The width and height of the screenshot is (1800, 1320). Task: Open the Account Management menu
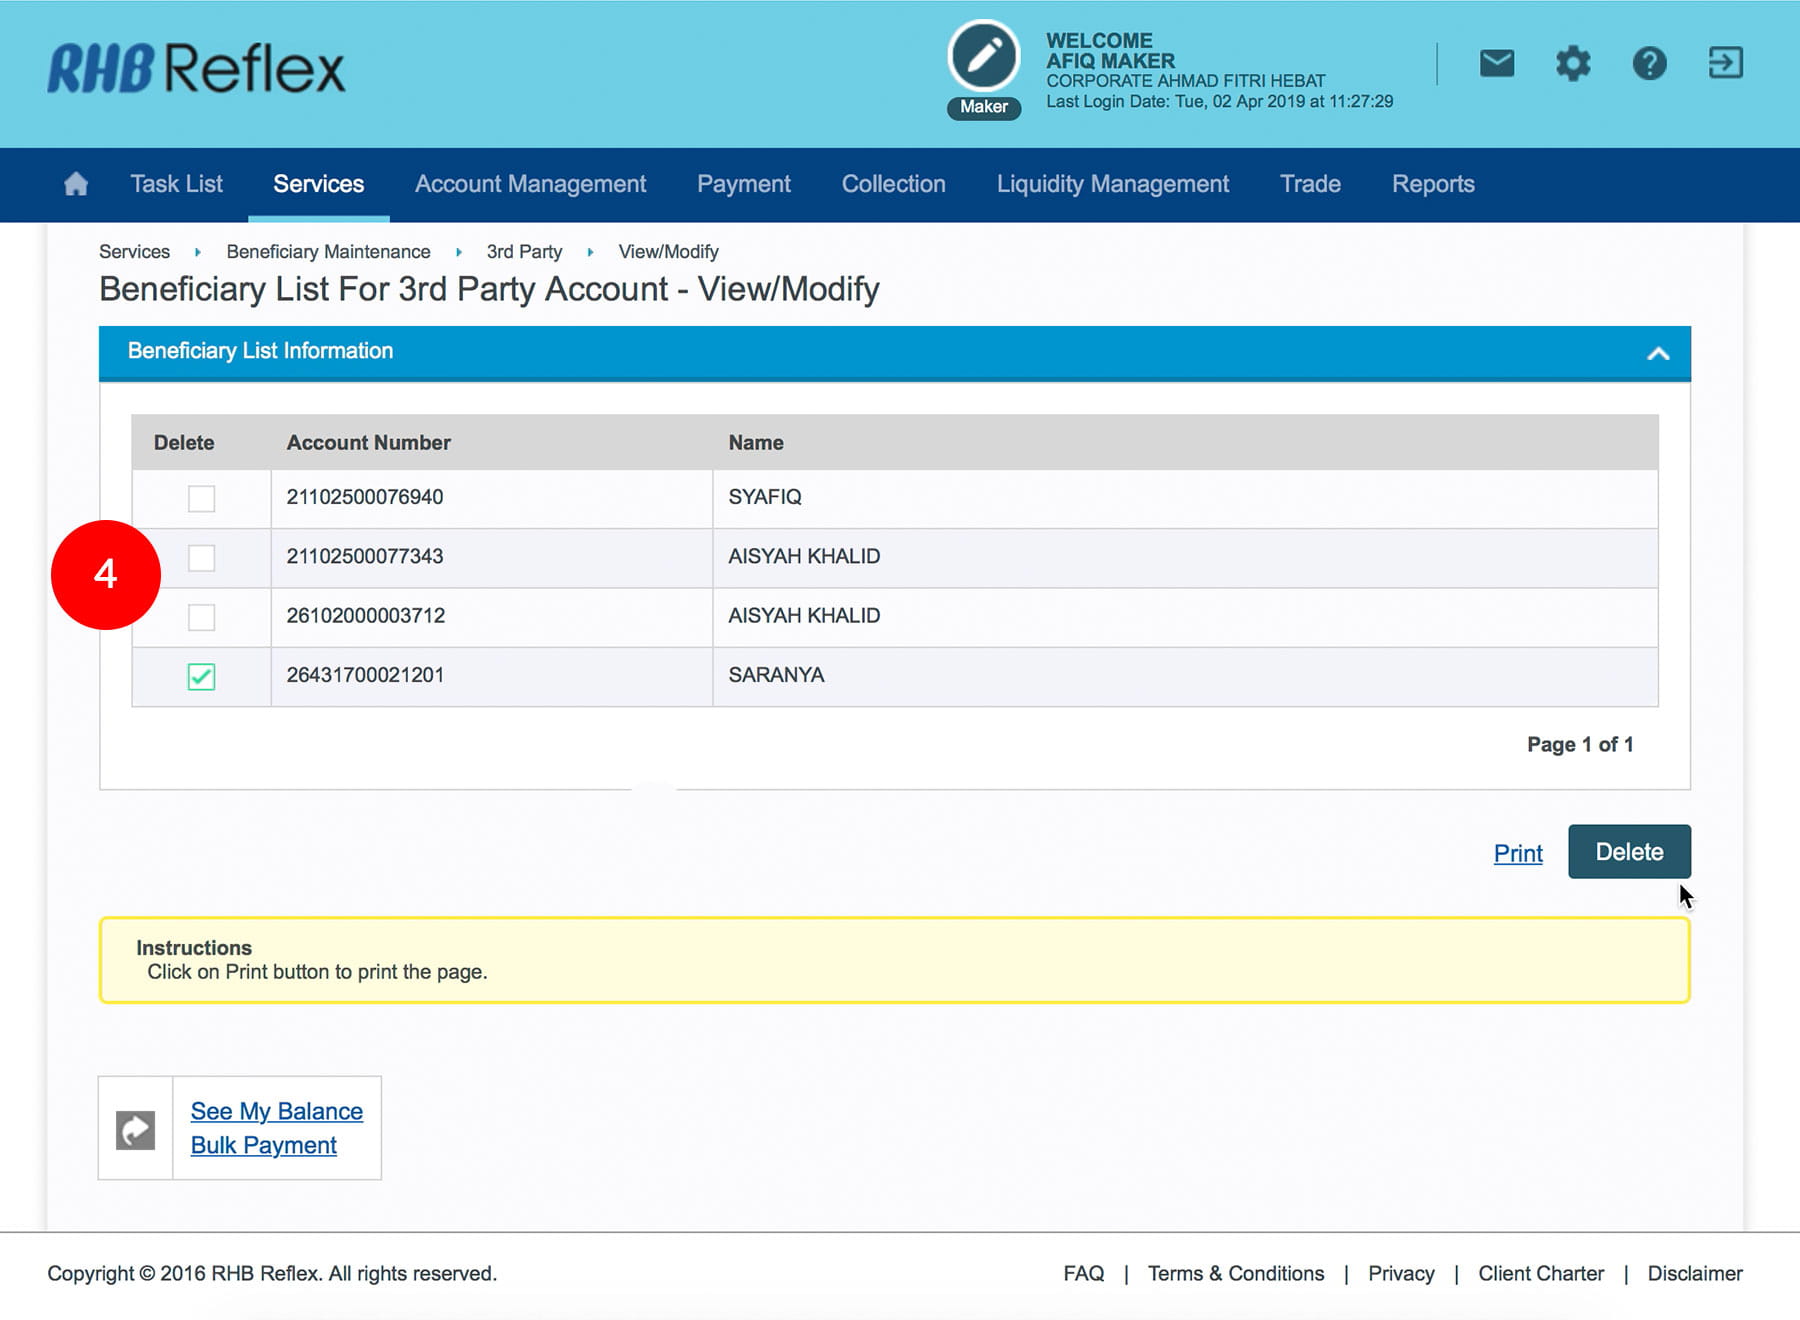click(530, 184)
